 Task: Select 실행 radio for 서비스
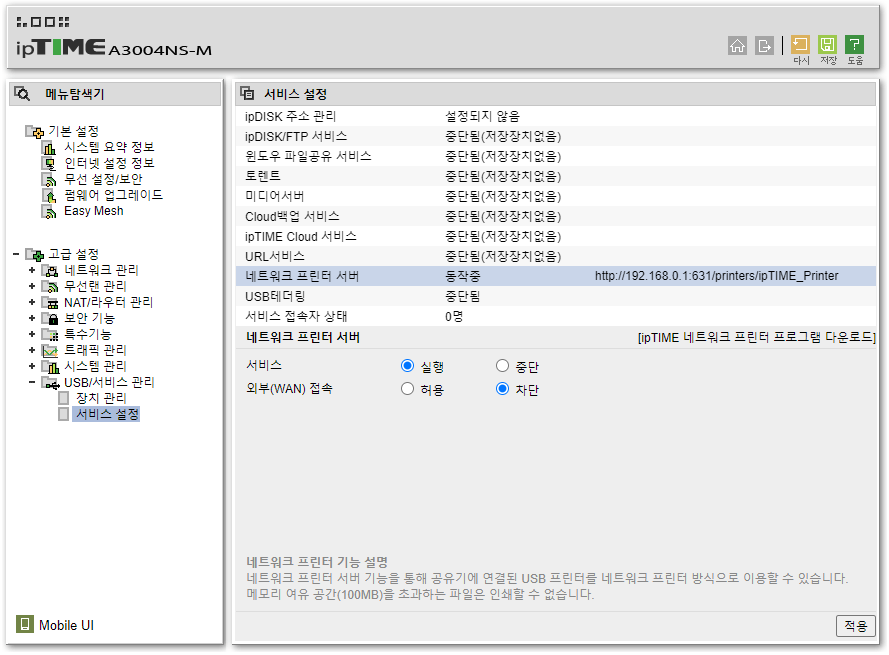407,366
